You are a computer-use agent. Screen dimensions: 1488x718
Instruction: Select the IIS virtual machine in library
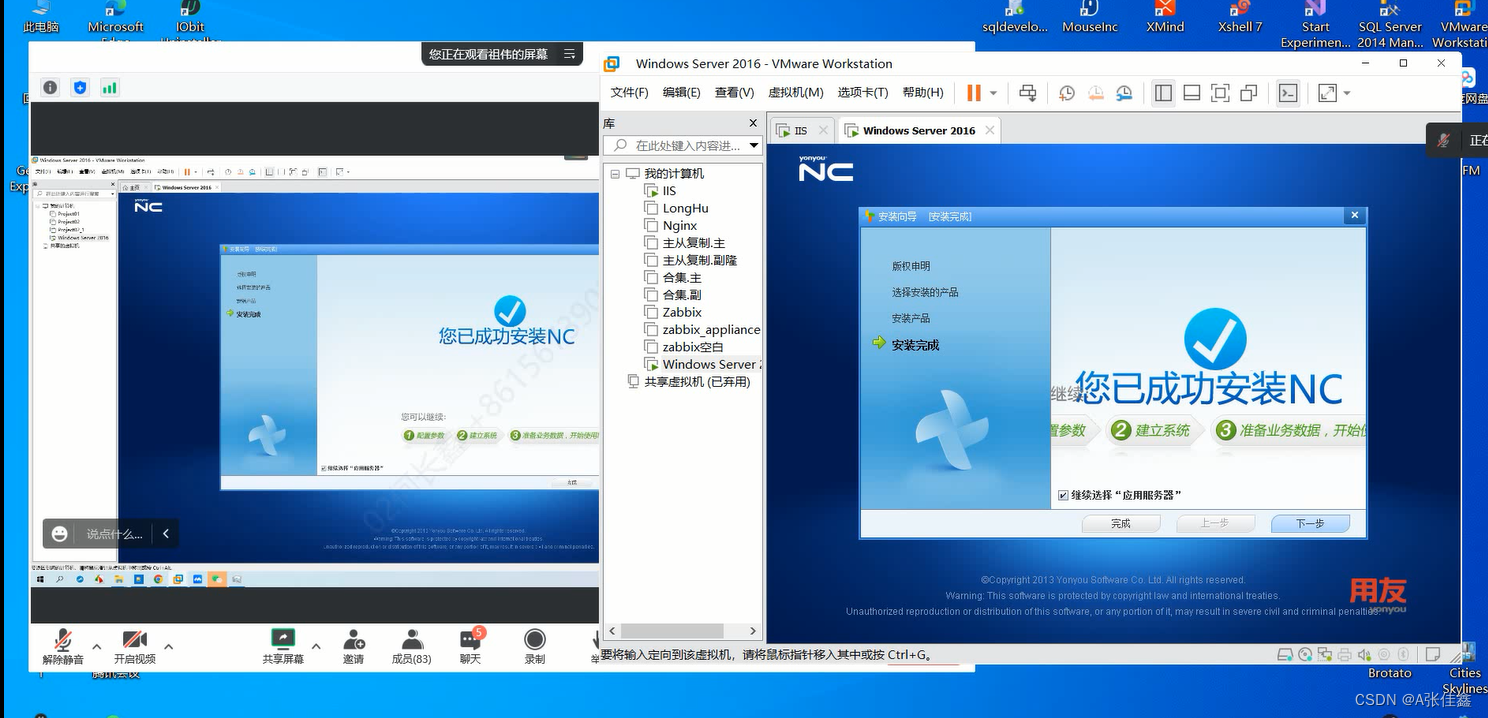(669, 190)
